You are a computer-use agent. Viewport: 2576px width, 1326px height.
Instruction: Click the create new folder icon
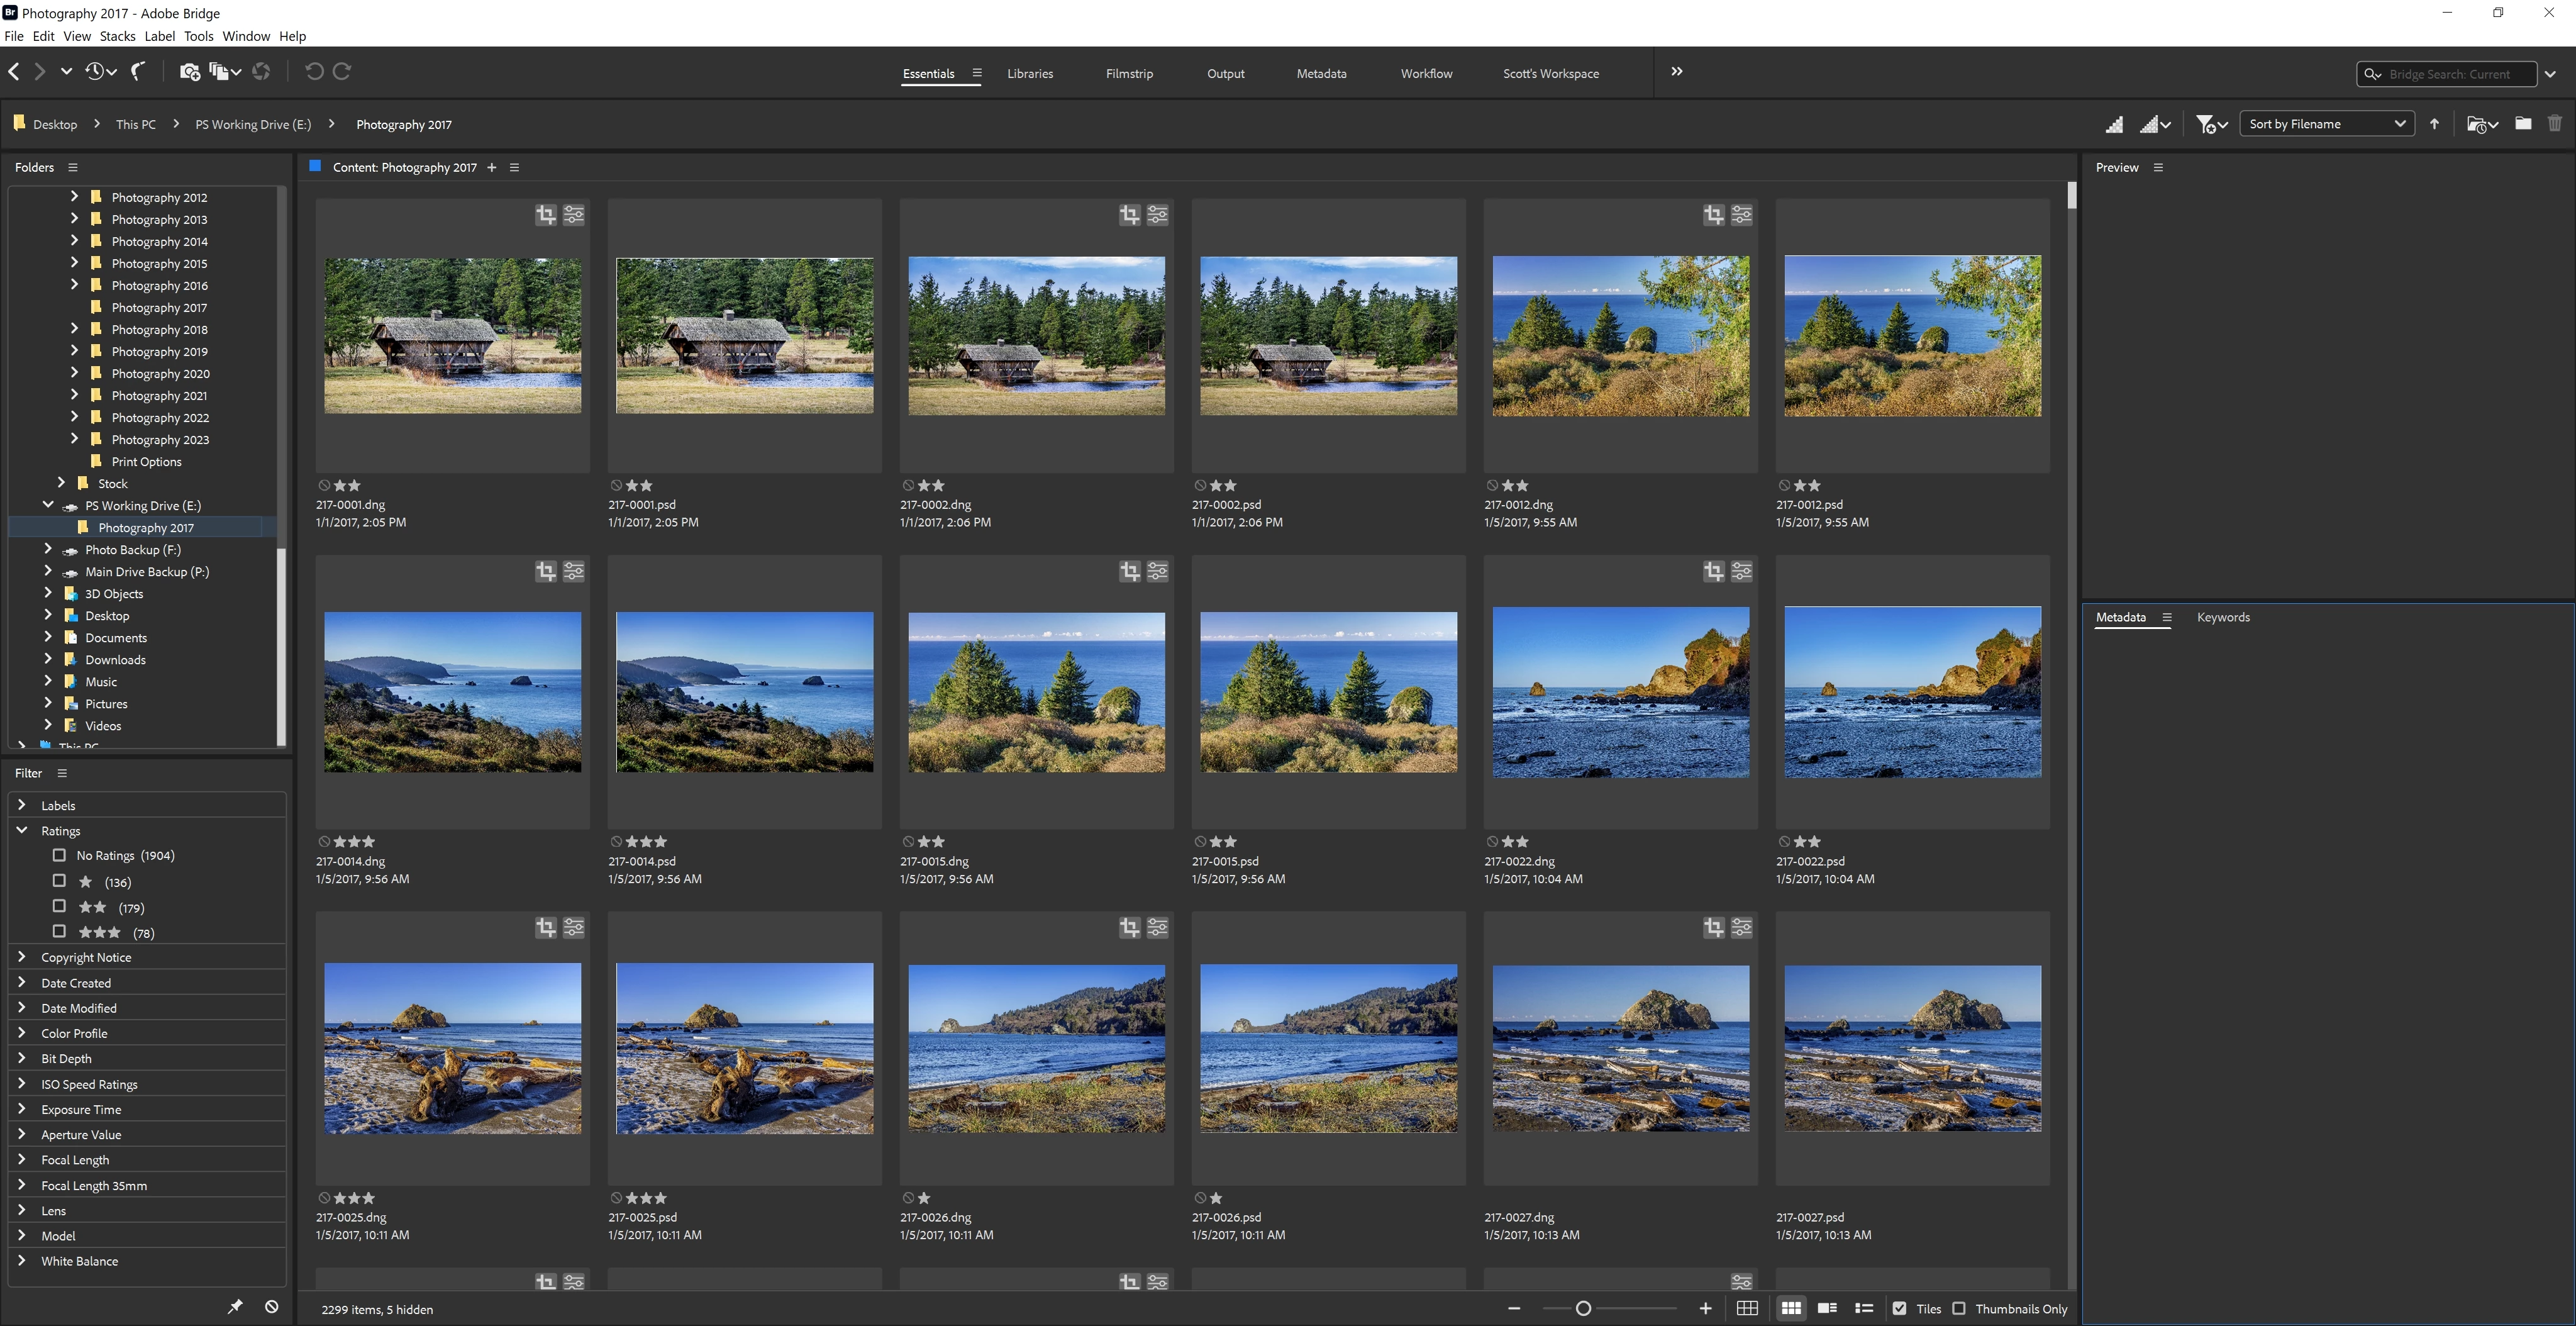[x=2523, y=124]
